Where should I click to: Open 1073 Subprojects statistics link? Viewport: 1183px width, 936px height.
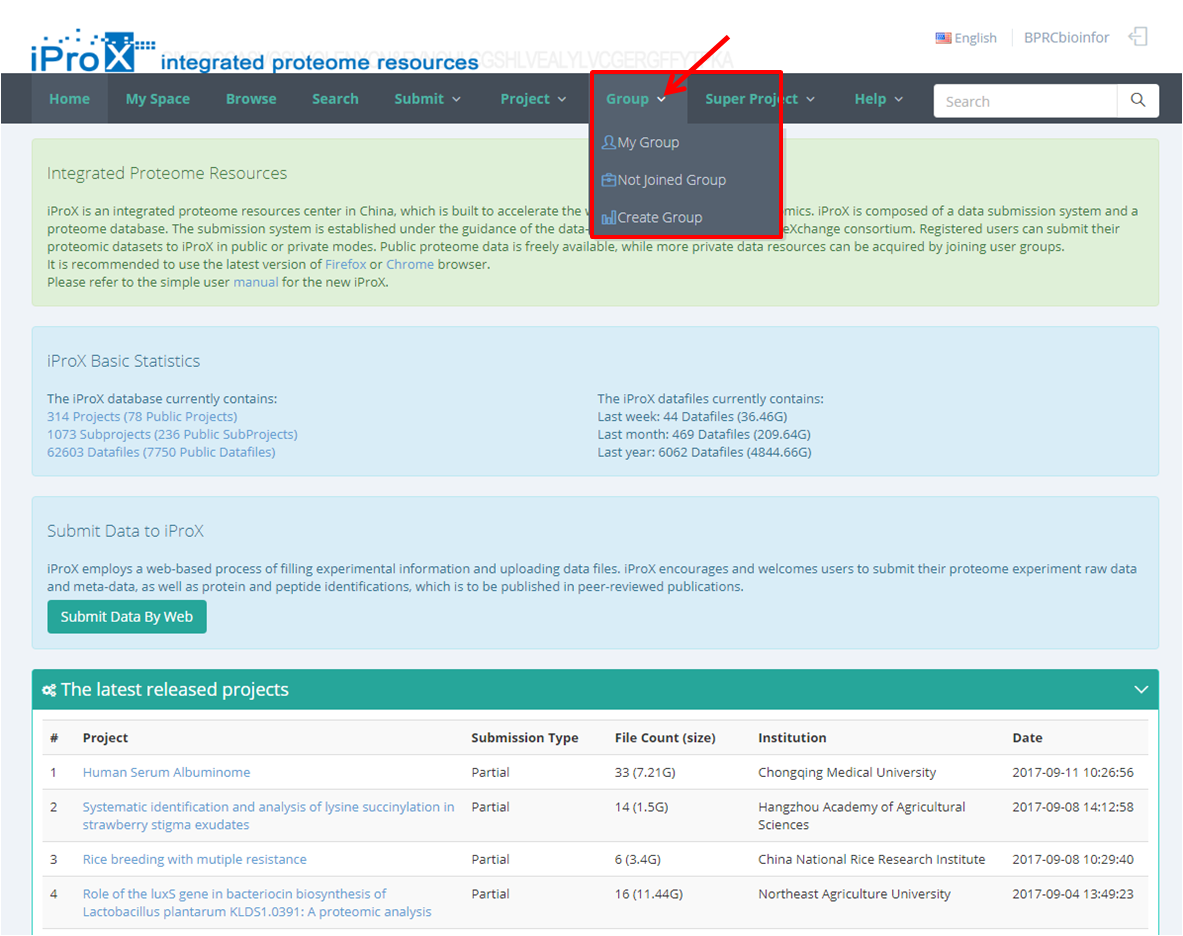click(172, 434)
